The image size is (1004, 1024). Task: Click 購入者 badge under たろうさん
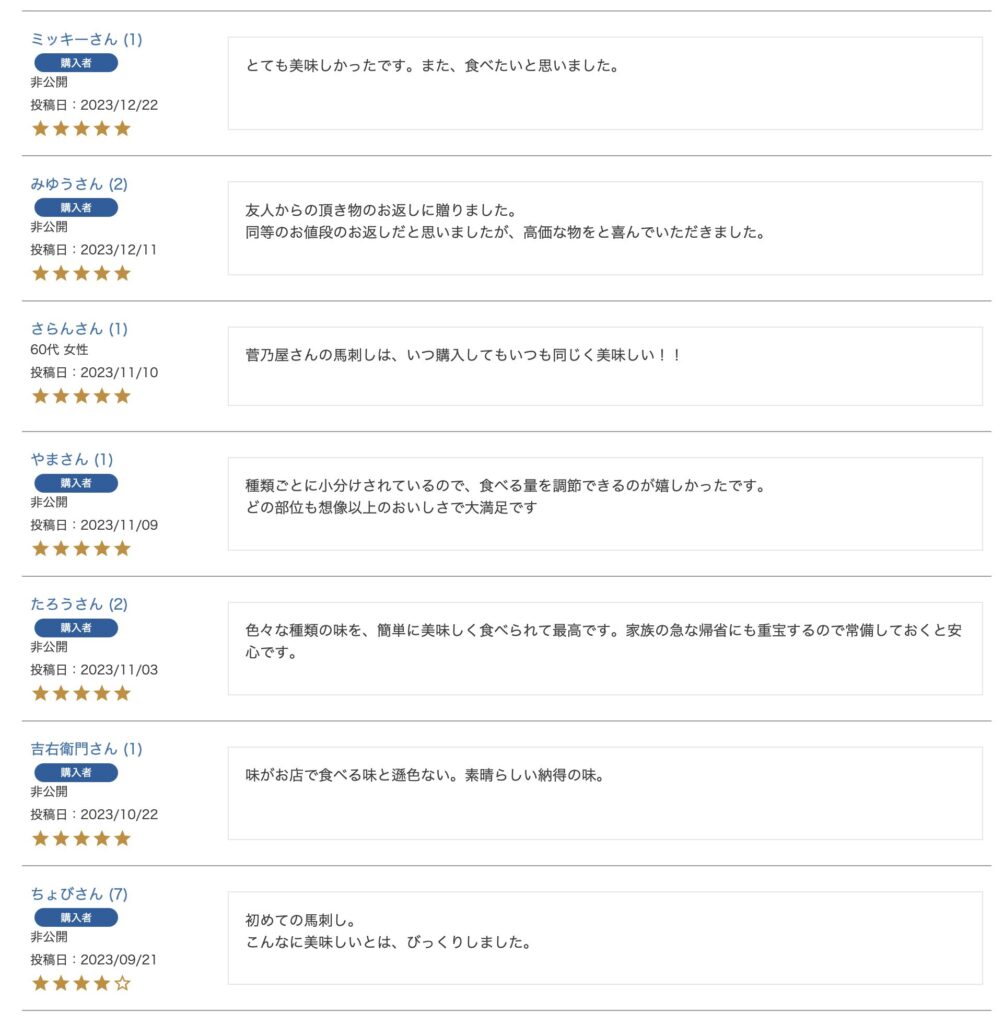point(76,628)
